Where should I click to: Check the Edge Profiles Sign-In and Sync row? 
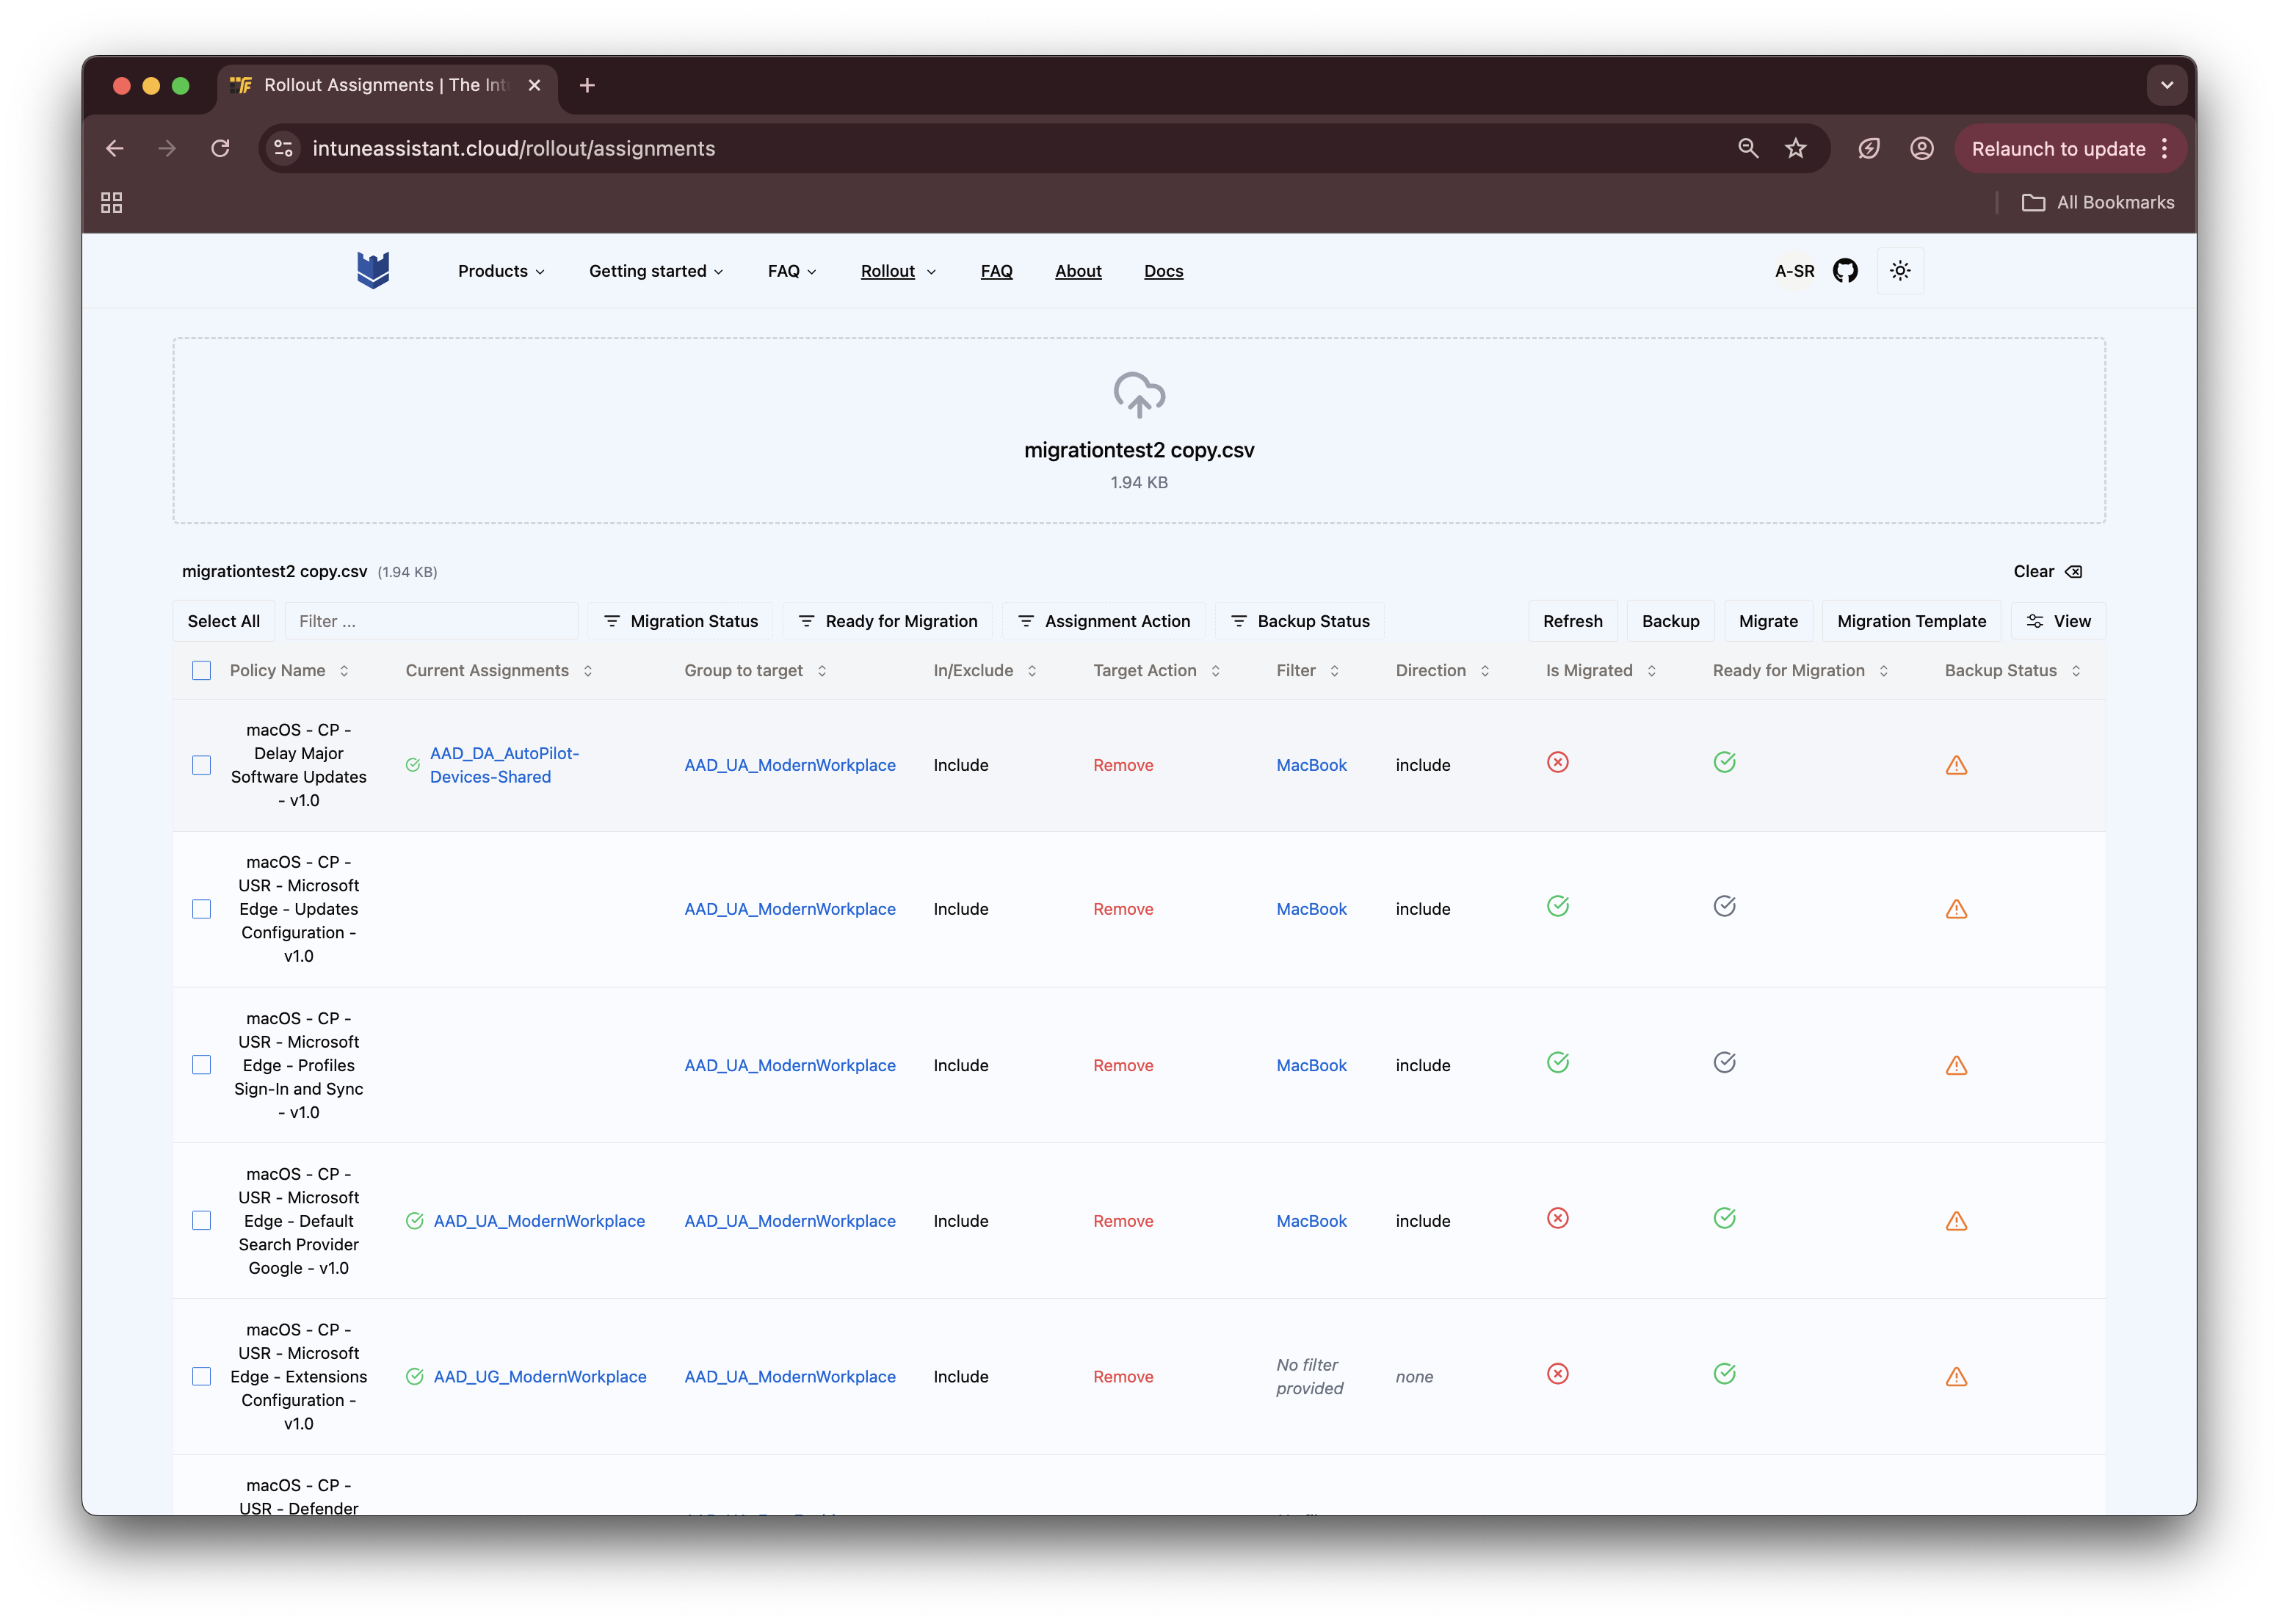202,1065
